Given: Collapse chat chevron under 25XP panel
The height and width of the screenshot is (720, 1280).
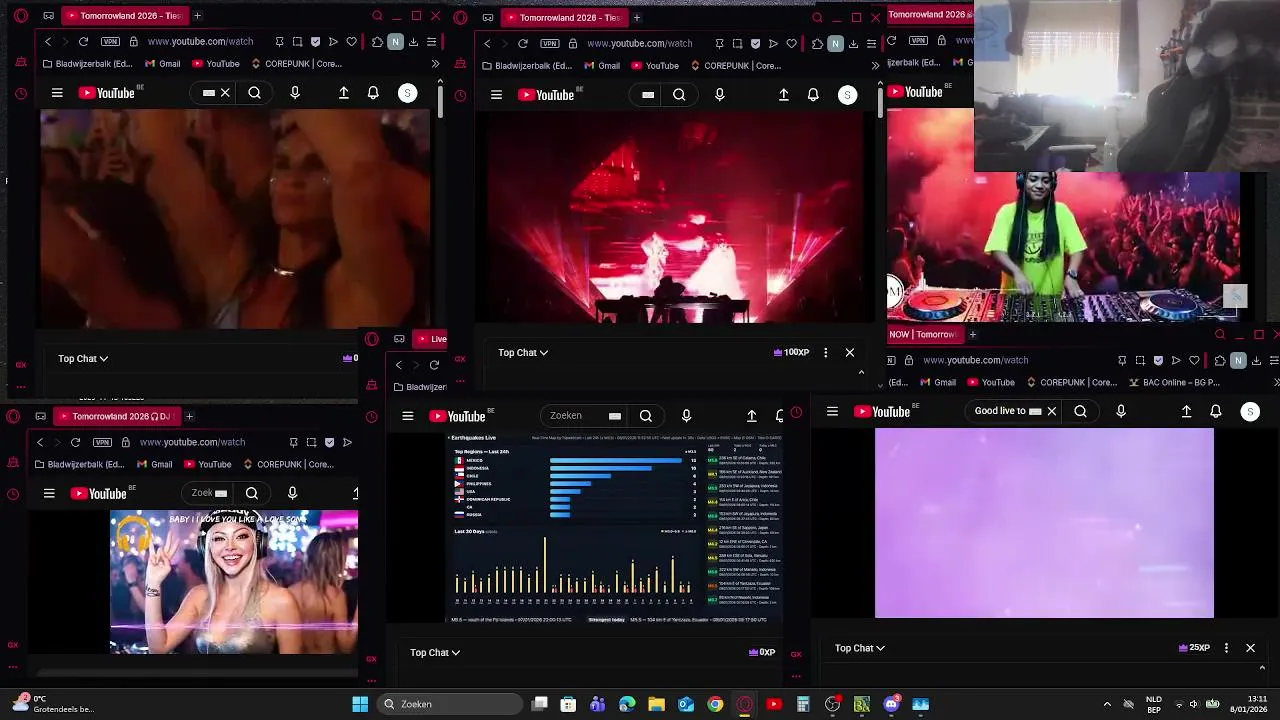Looking at the screenshot, I should (1262, 667).
